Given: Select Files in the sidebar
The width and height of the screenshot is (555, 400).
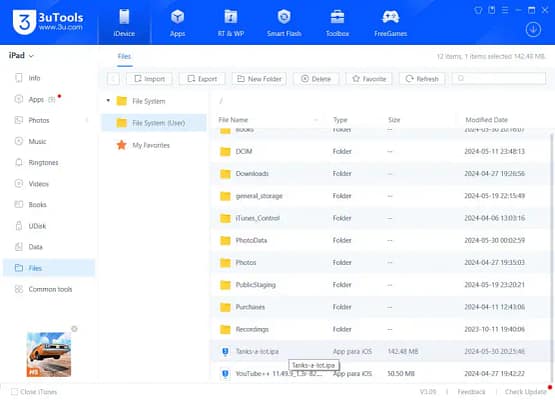Looking at the screenshot, I should tap(49, 268).
